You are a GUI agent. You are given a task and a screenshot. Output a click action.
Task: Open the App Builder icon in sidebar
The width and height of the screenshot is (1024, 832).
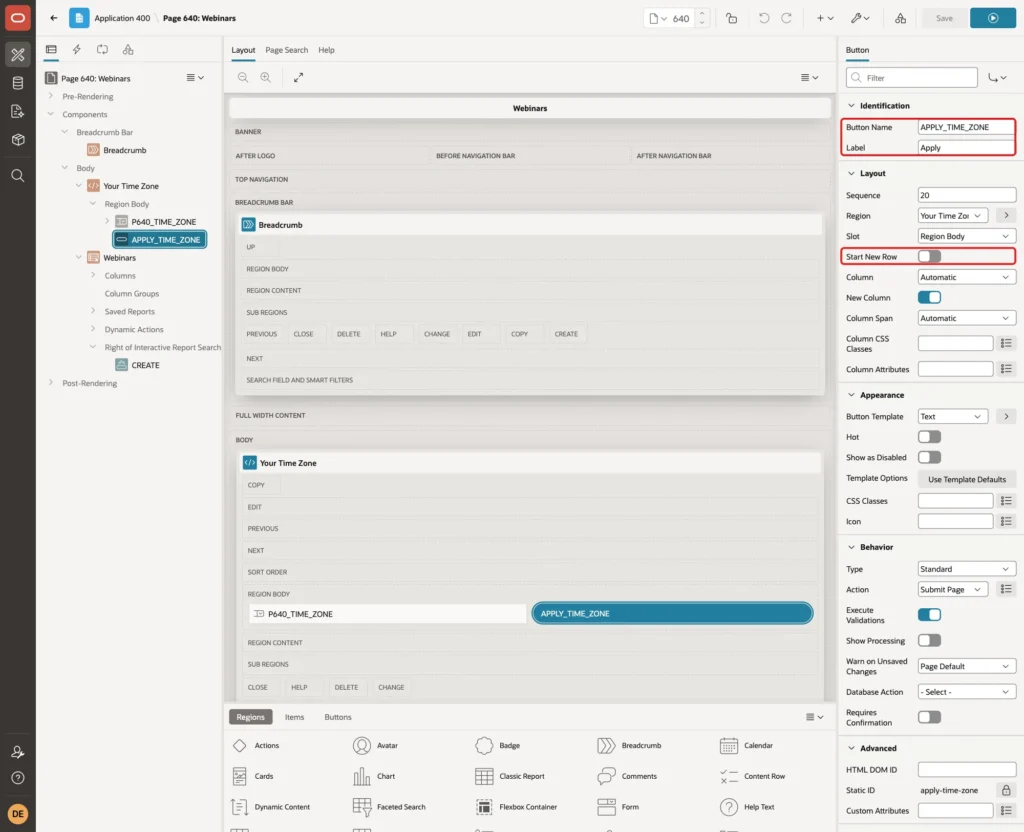[18, 55]
